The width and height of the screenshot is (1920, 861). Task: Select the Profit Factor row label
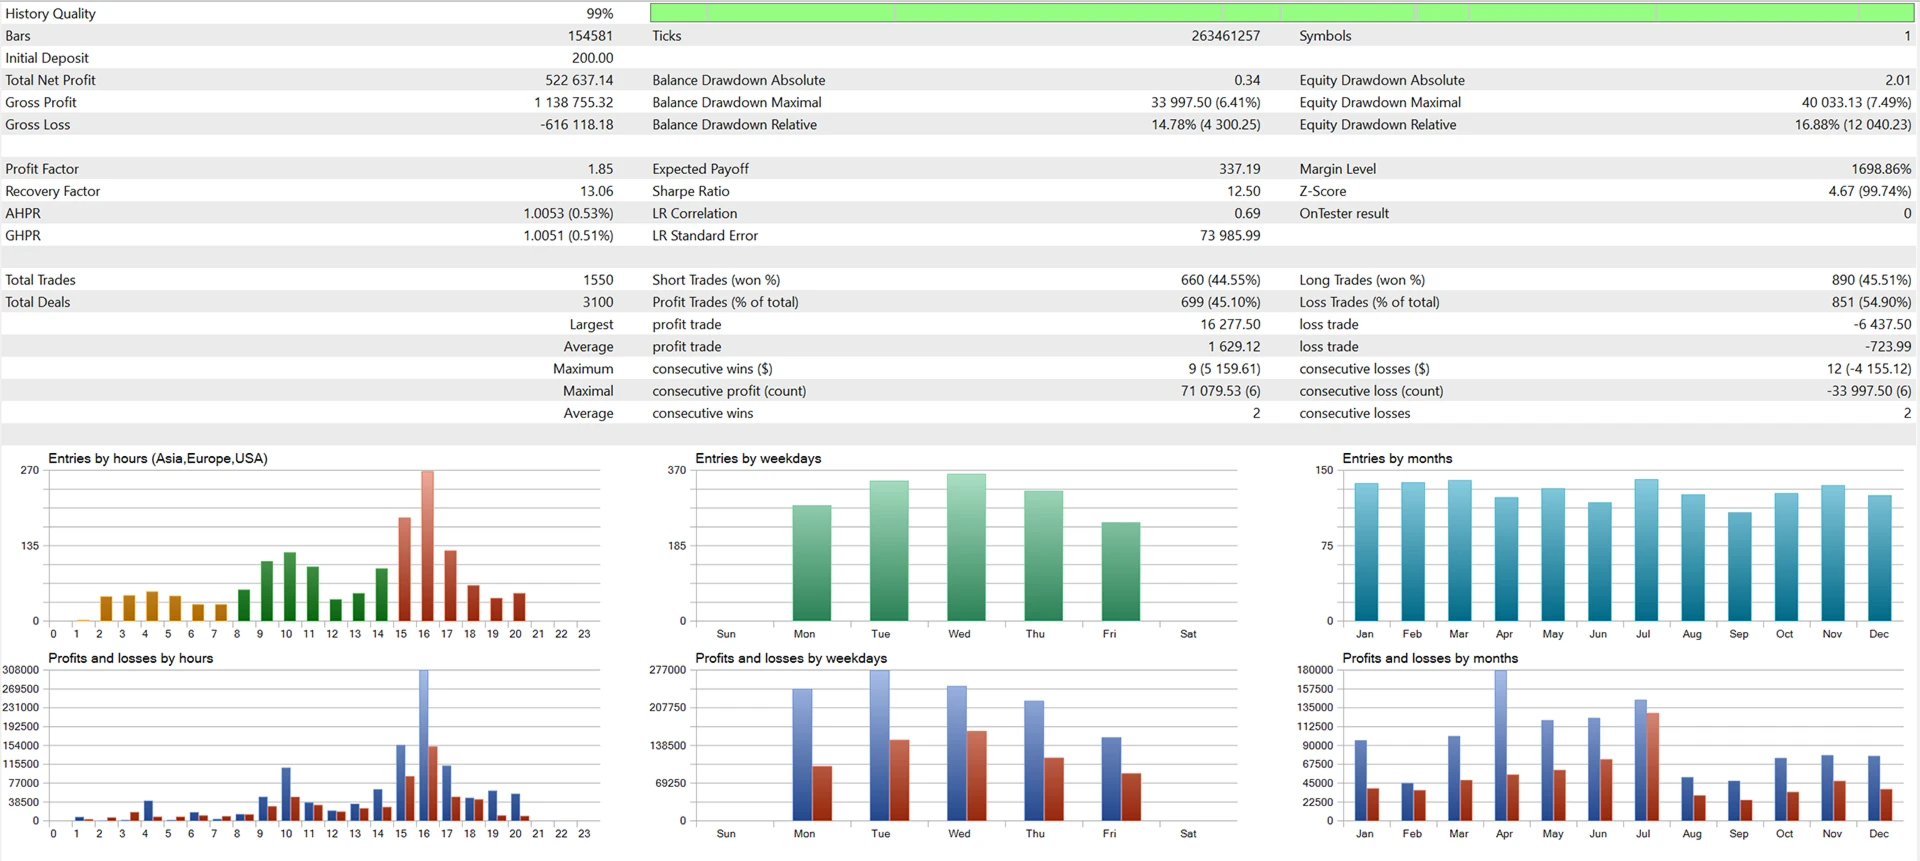pos(42,169)
